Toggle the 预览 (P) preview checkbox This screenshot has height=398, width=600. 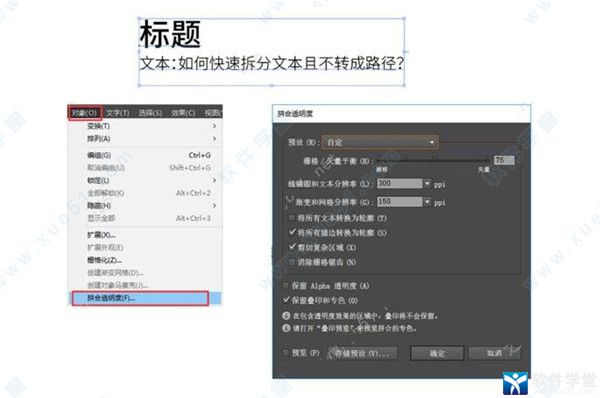pos(286,353)
